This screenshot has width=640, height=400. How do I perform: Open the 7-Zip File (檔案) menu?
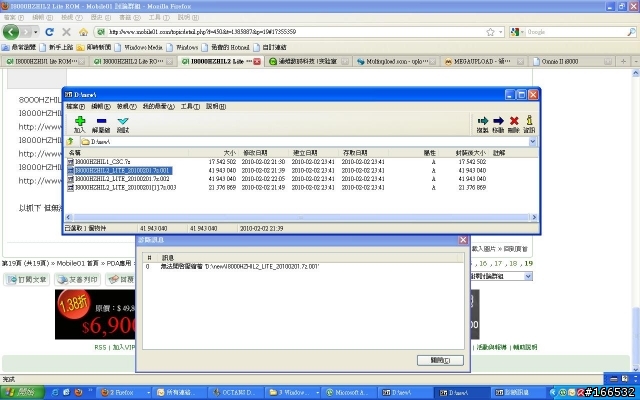pos(76,107)
